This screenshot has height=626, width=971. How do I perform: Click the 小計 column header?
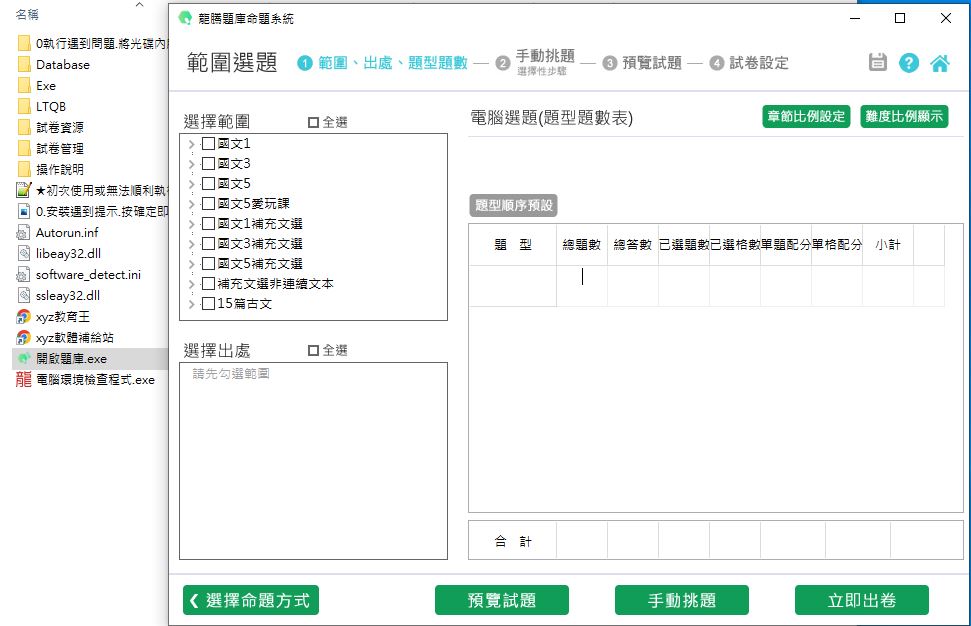pyautogui.click(x=888, y=245)
